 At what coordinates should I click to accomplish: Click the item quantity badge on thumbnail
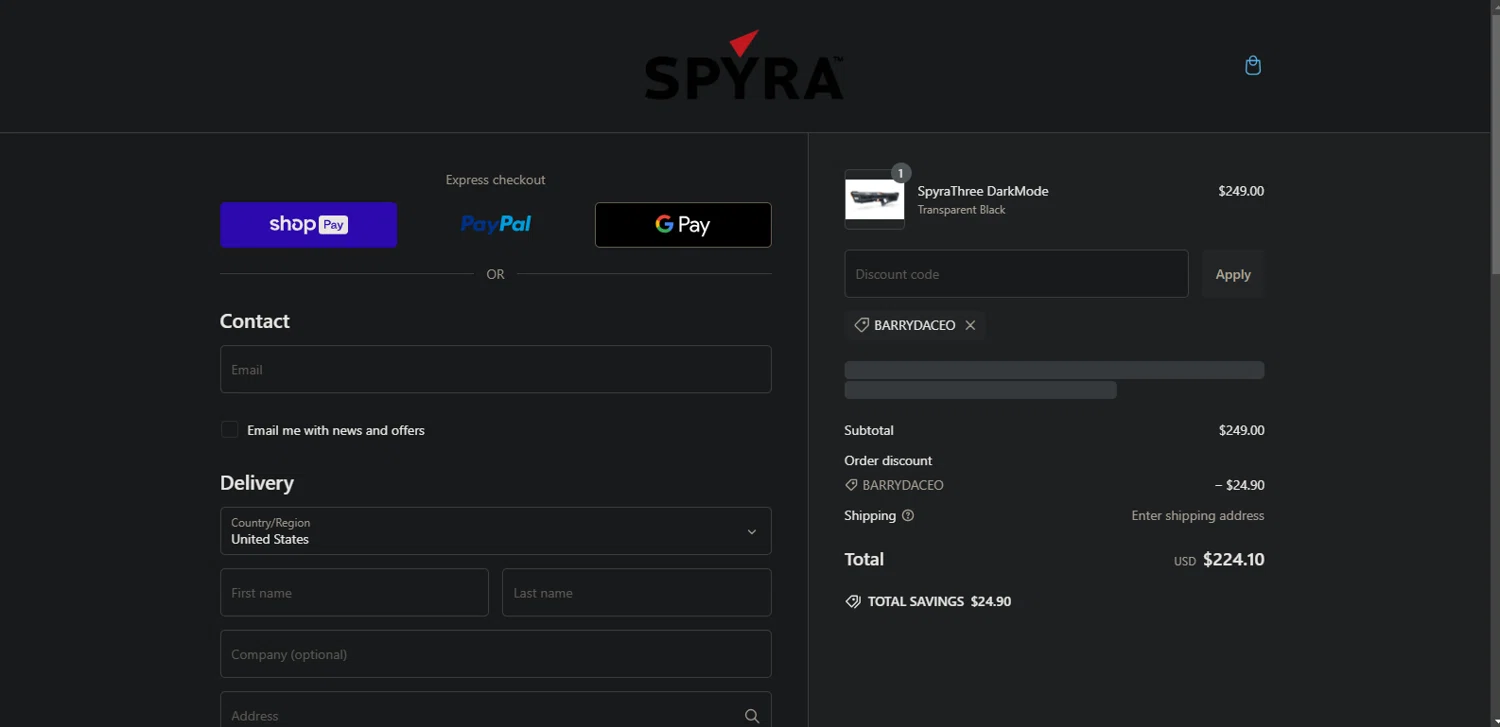coord(900,173)
